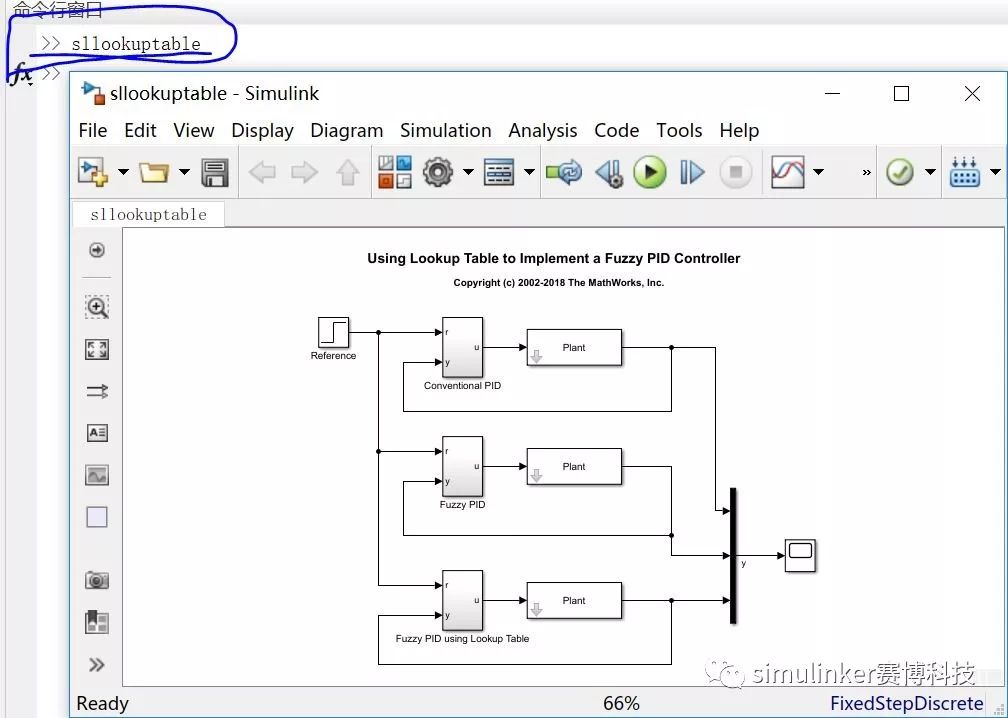Viewport: 1008px width, 718px height.
Task: Open the Analysis menu
Action: (543, 130)
